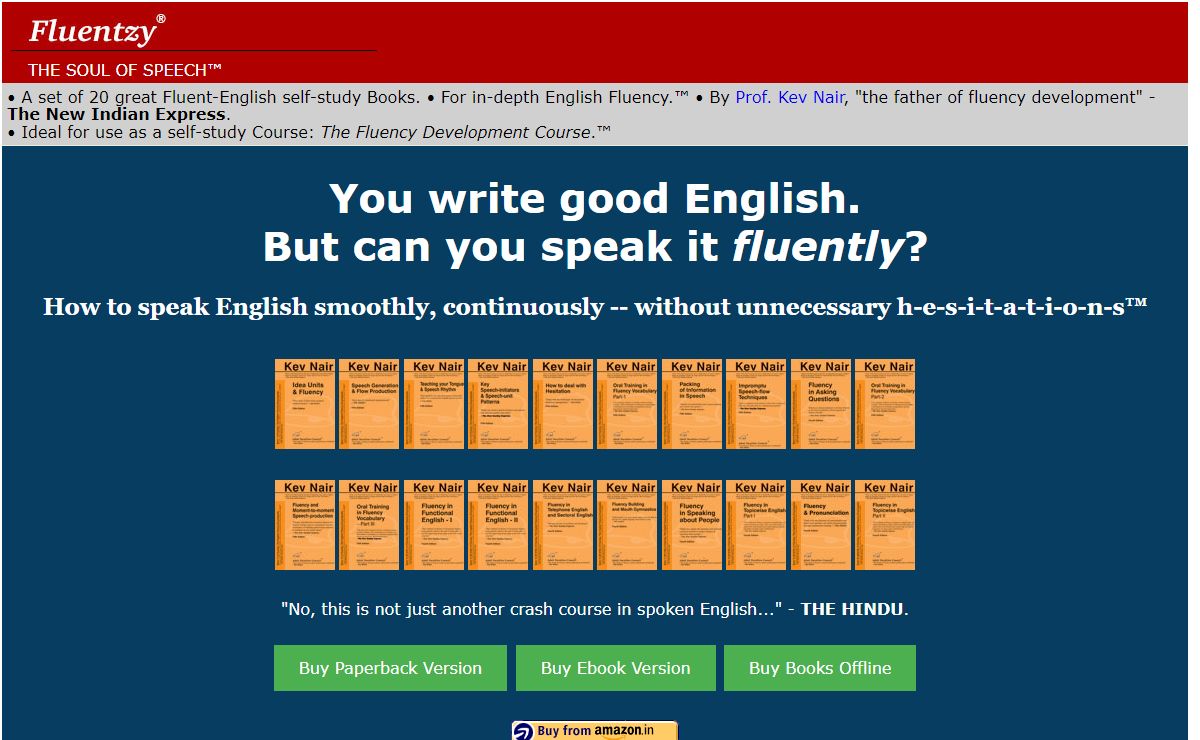The image size is (1200, 740).
Task: Click the Buy Ebook Version button
Action: [616, 668]
